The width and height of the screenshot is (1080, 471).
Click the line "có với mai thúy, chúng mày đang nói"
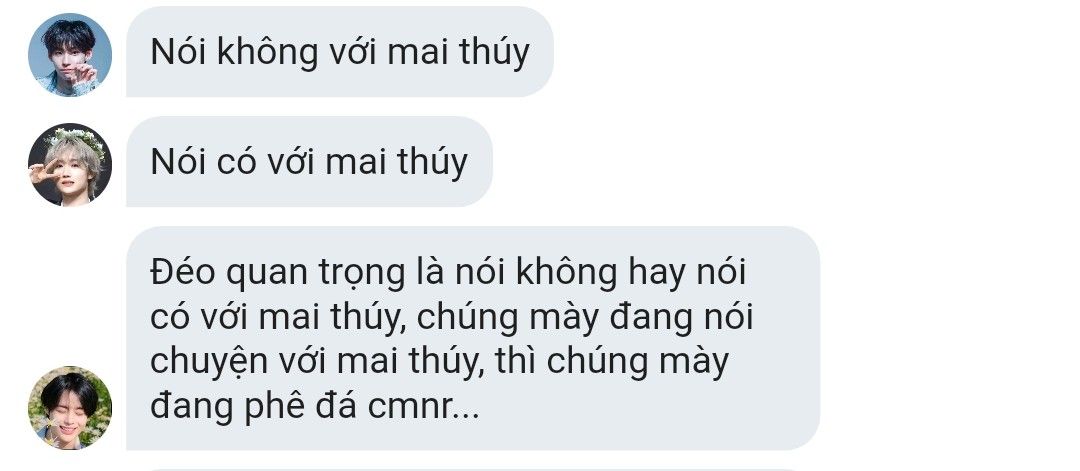click(x=451, y=318)
